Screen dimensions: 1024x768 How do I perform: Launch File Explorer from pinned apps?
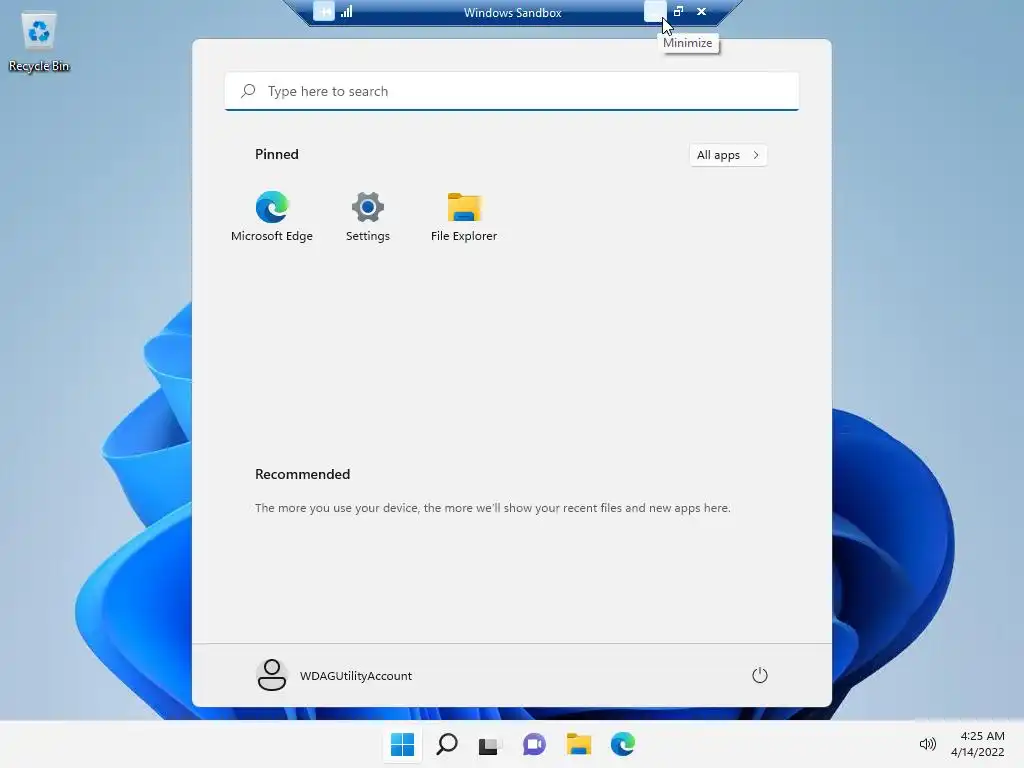coord(464,217)
